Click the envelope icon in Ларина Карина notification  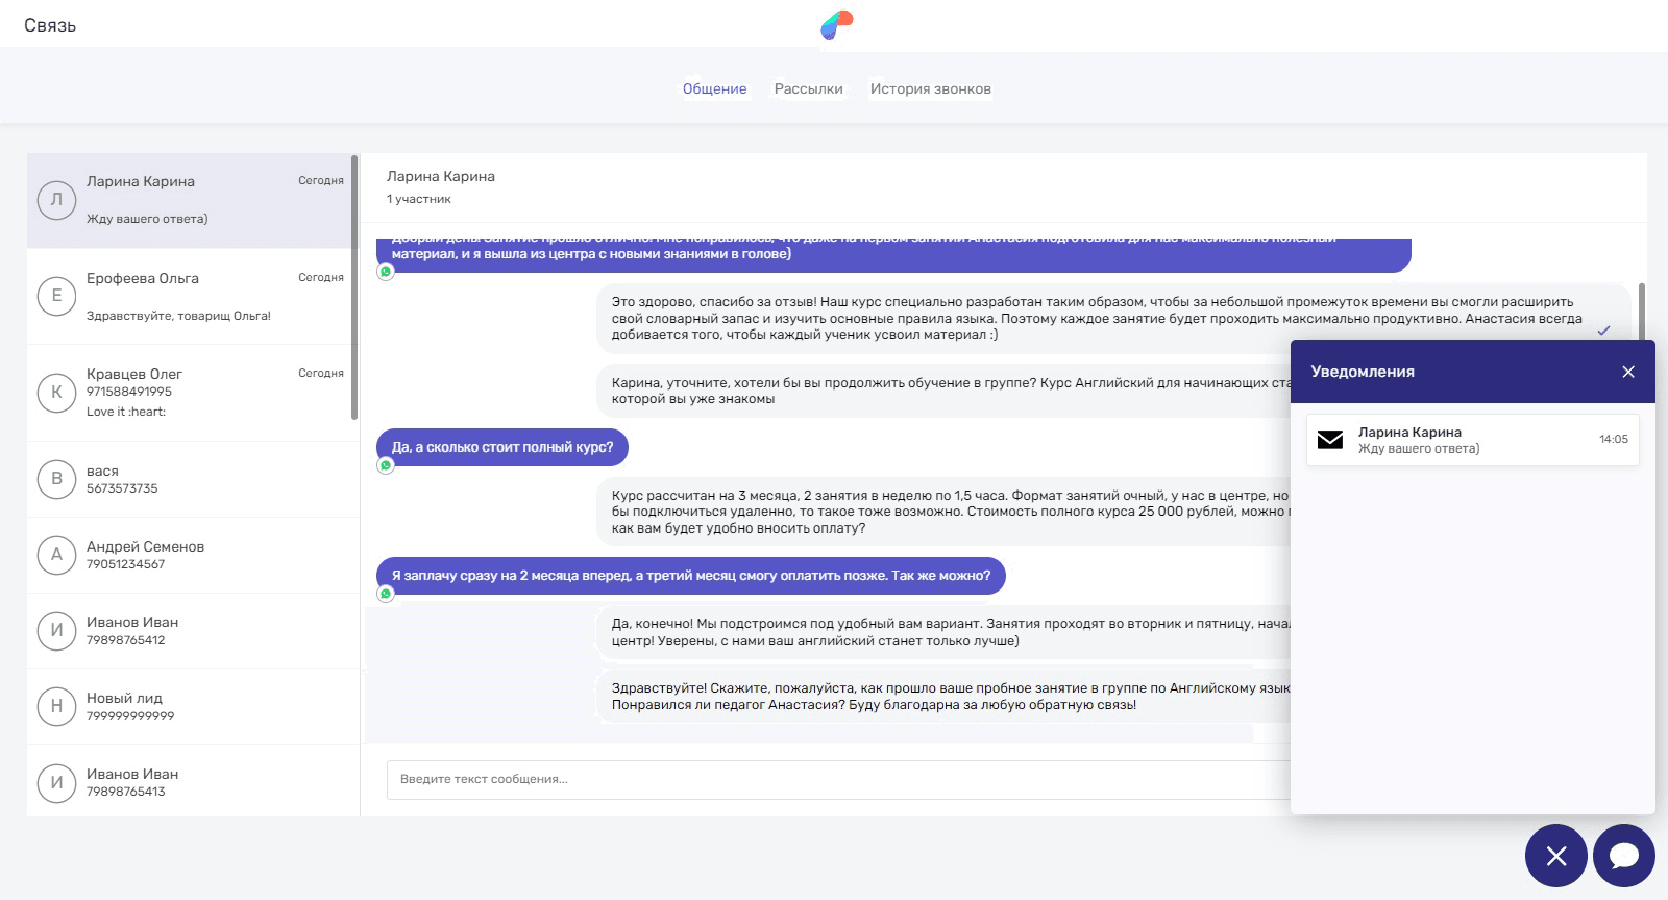click(x=1330, y=440)
